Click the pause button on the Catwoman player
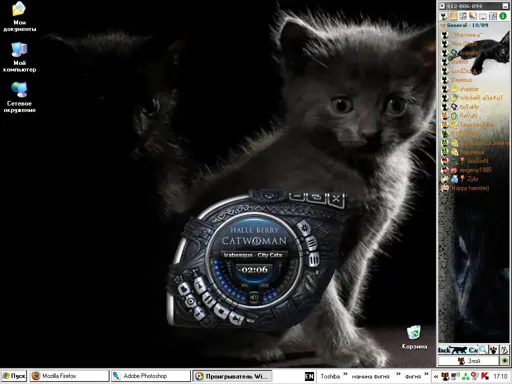This screenshot has width=512, height=384. 208,299
